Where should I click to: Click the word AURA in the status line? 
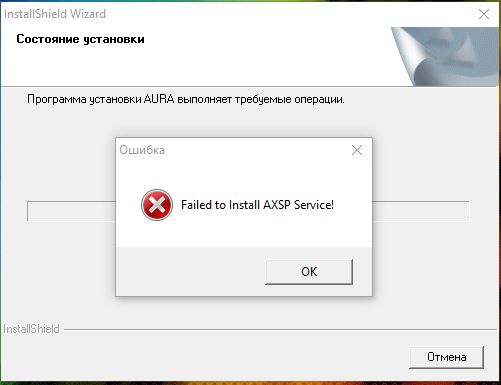coord(159,99)
